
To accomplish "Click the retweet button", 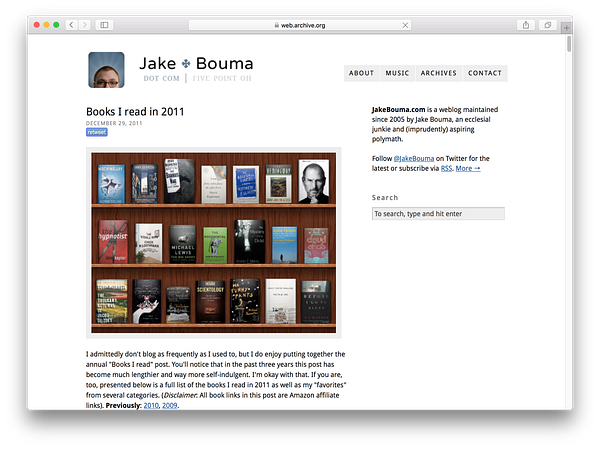I will [97, 132].
